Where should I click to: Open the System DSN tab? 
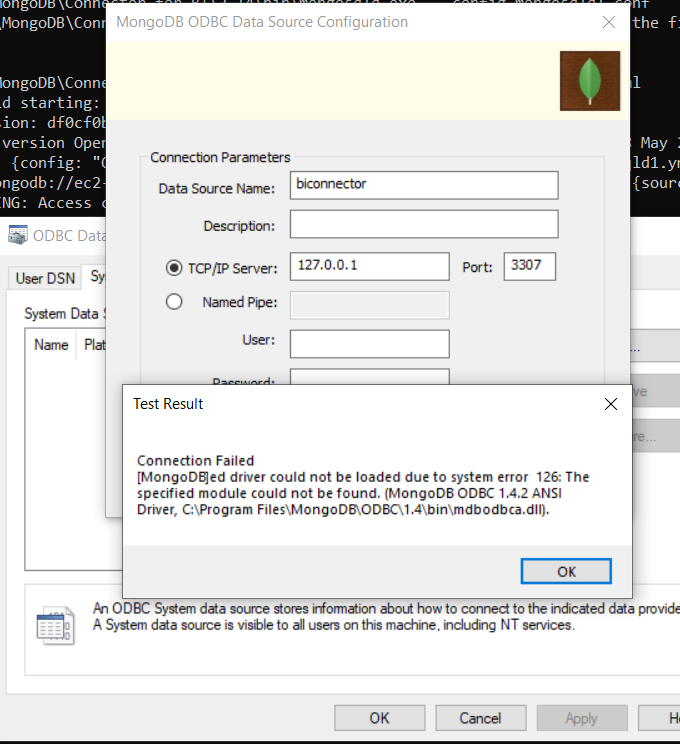click(96, 277)
